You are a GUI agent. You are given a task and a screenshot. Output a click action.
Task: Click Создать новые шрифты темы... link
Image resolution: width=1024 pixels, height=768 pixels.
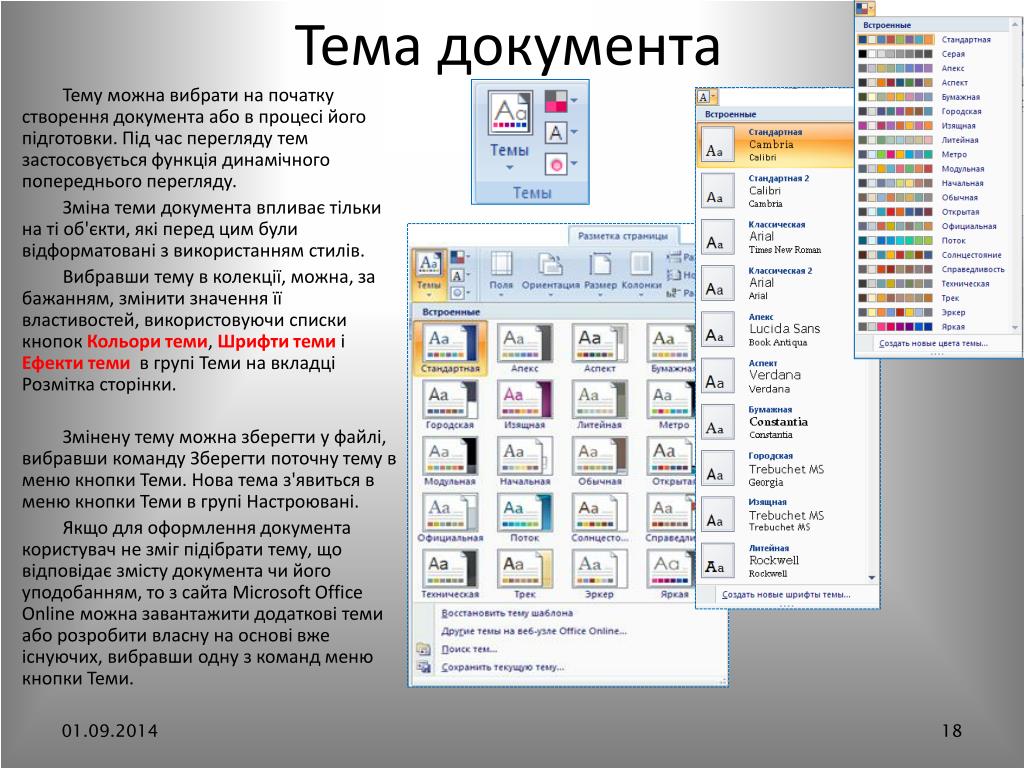786,595
